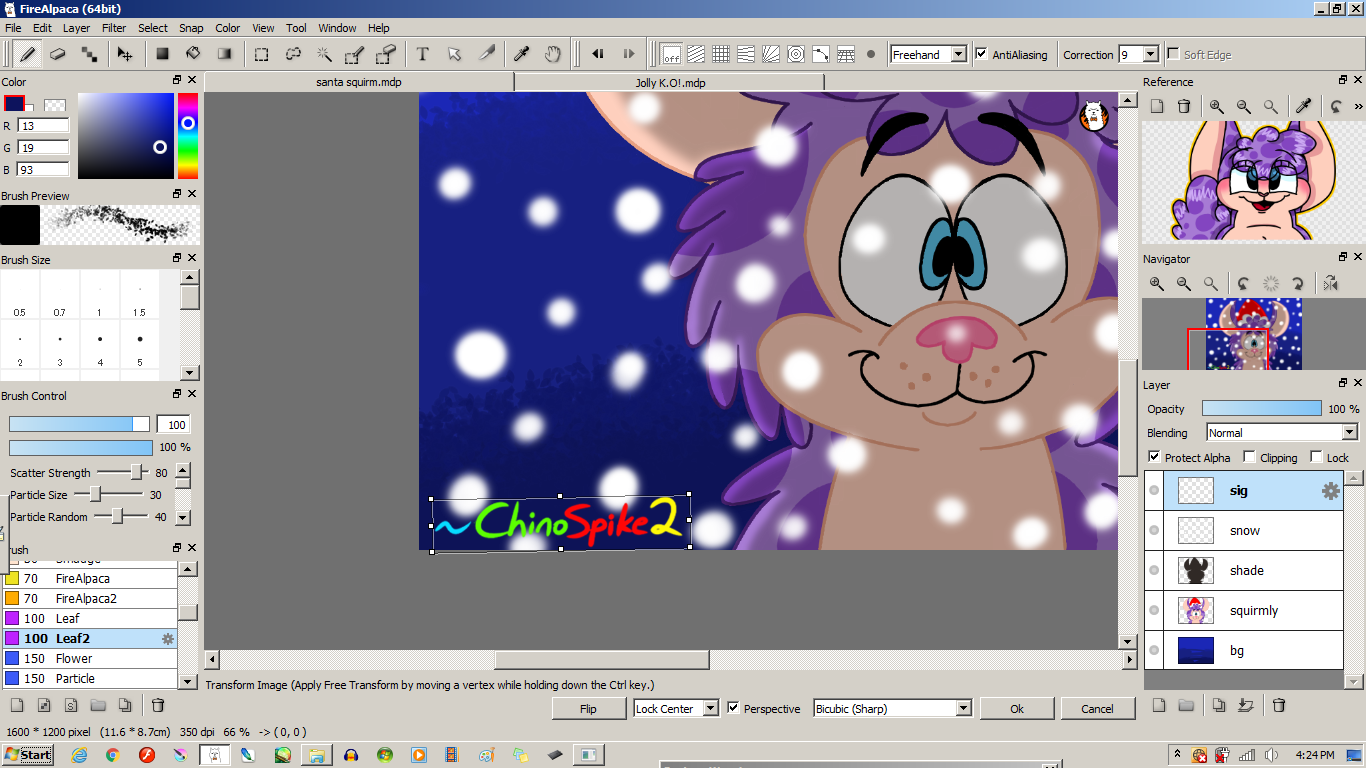This screenshot has height=768, width=1366.
Task: Select the Flower brush in list
Action: pyautogui.click(x=90, y=659)
